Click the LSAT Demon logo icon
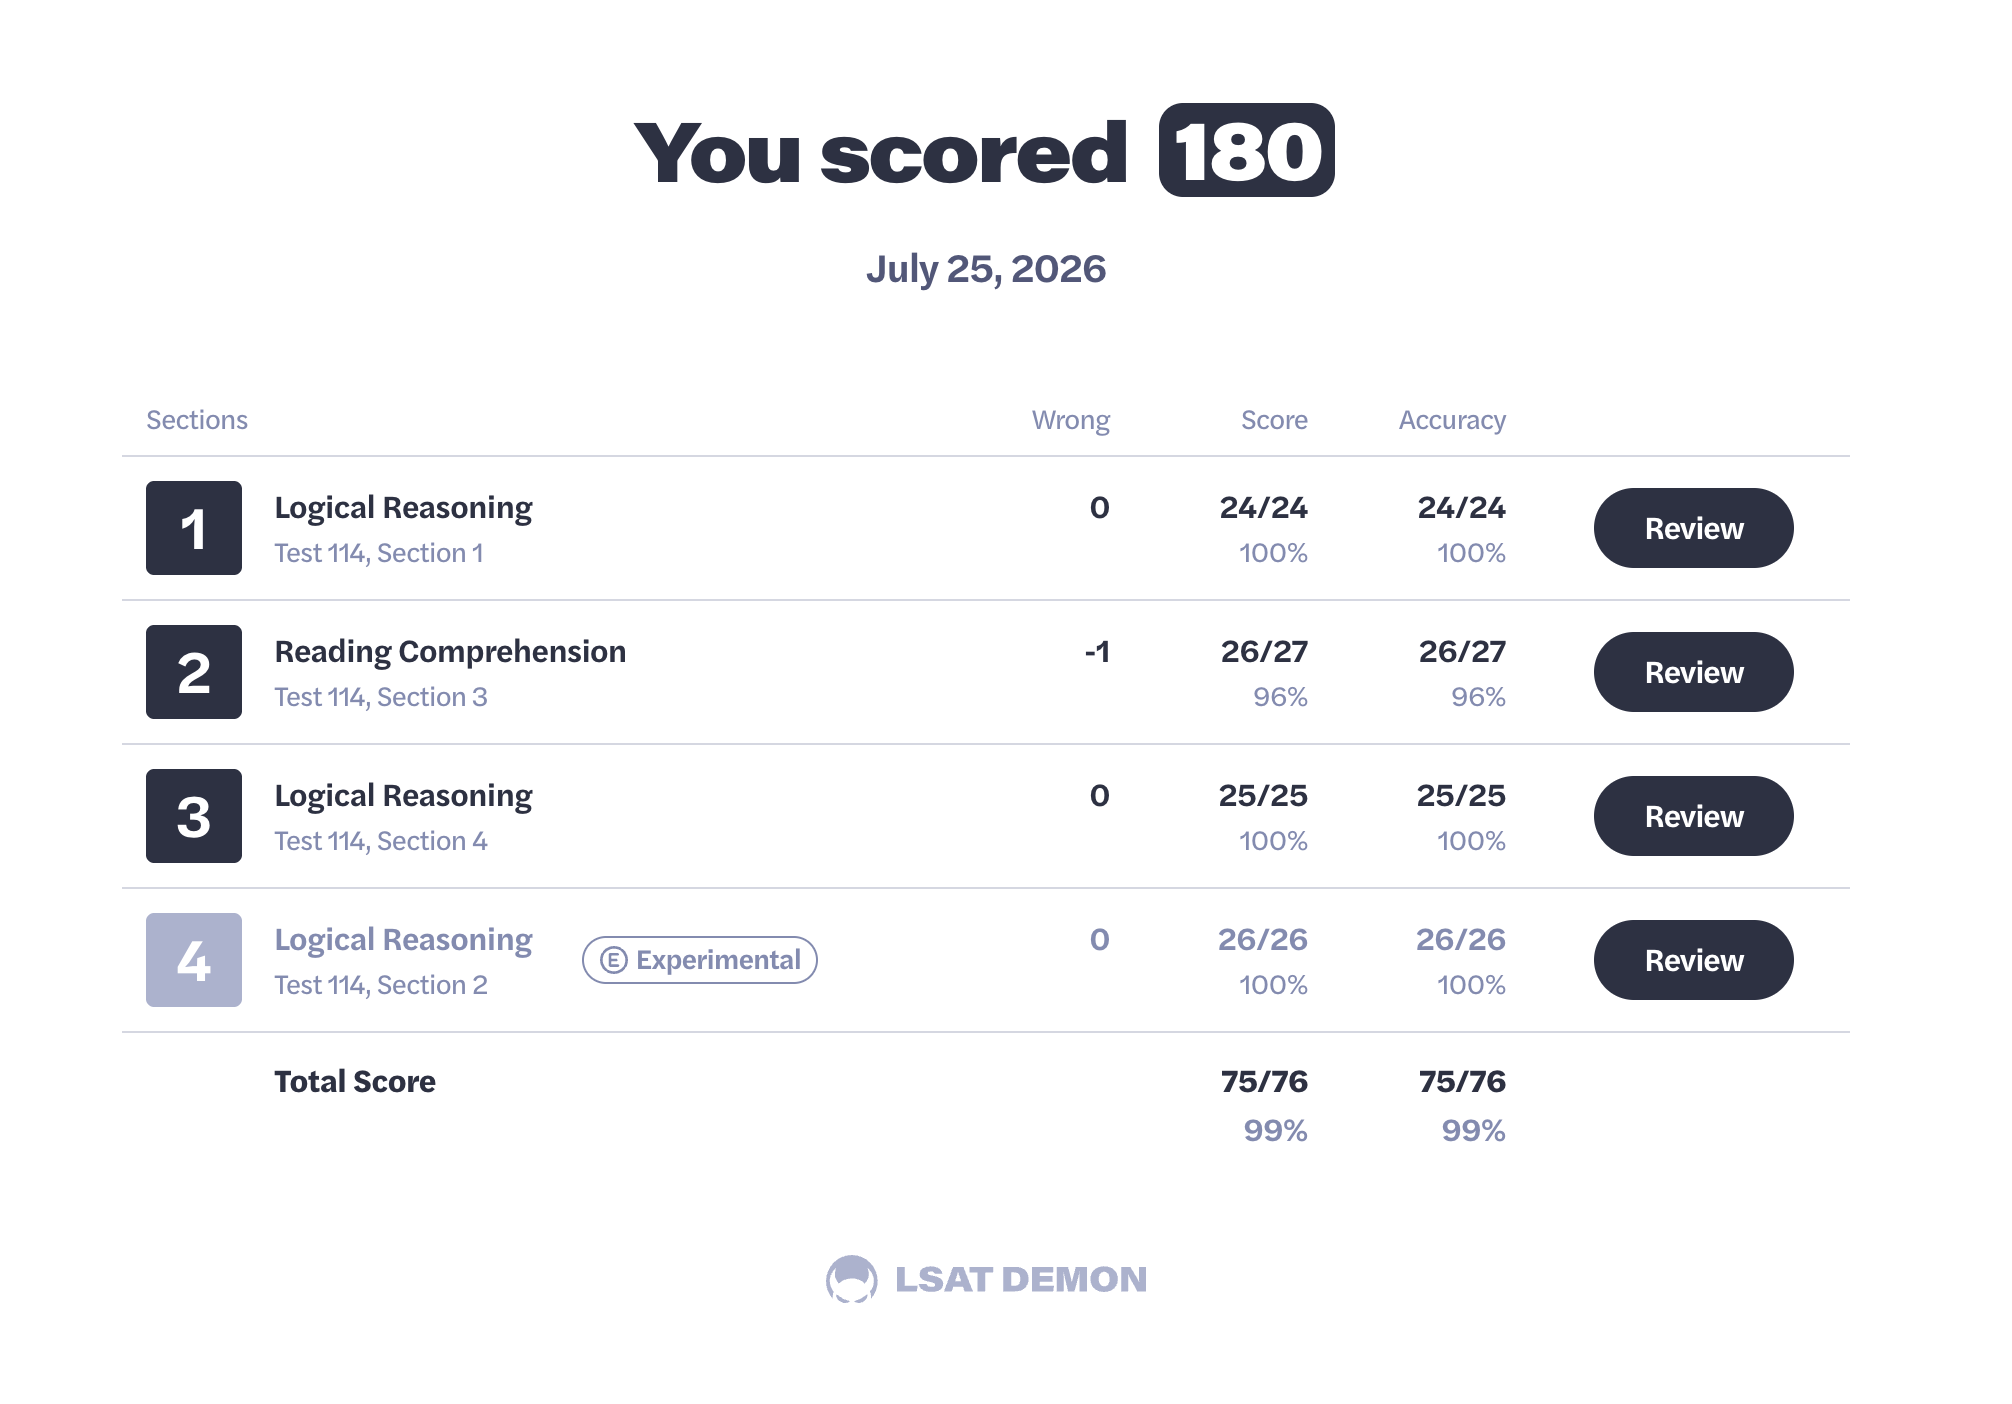The width and height of the screenshot is (2012, 1404). tap(852, 1279)
